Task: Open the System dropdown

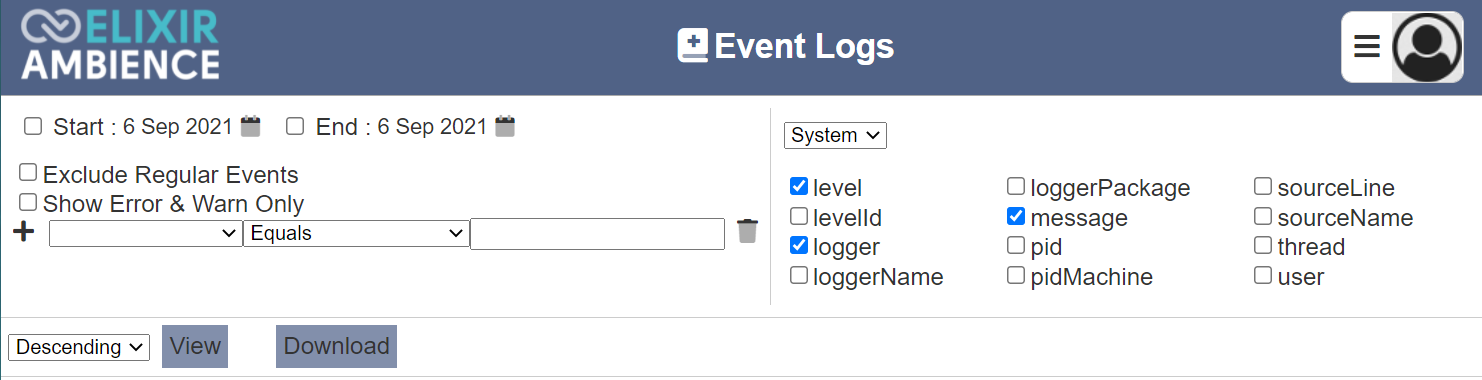Action: pyautogui.click(x=835, y=135)
